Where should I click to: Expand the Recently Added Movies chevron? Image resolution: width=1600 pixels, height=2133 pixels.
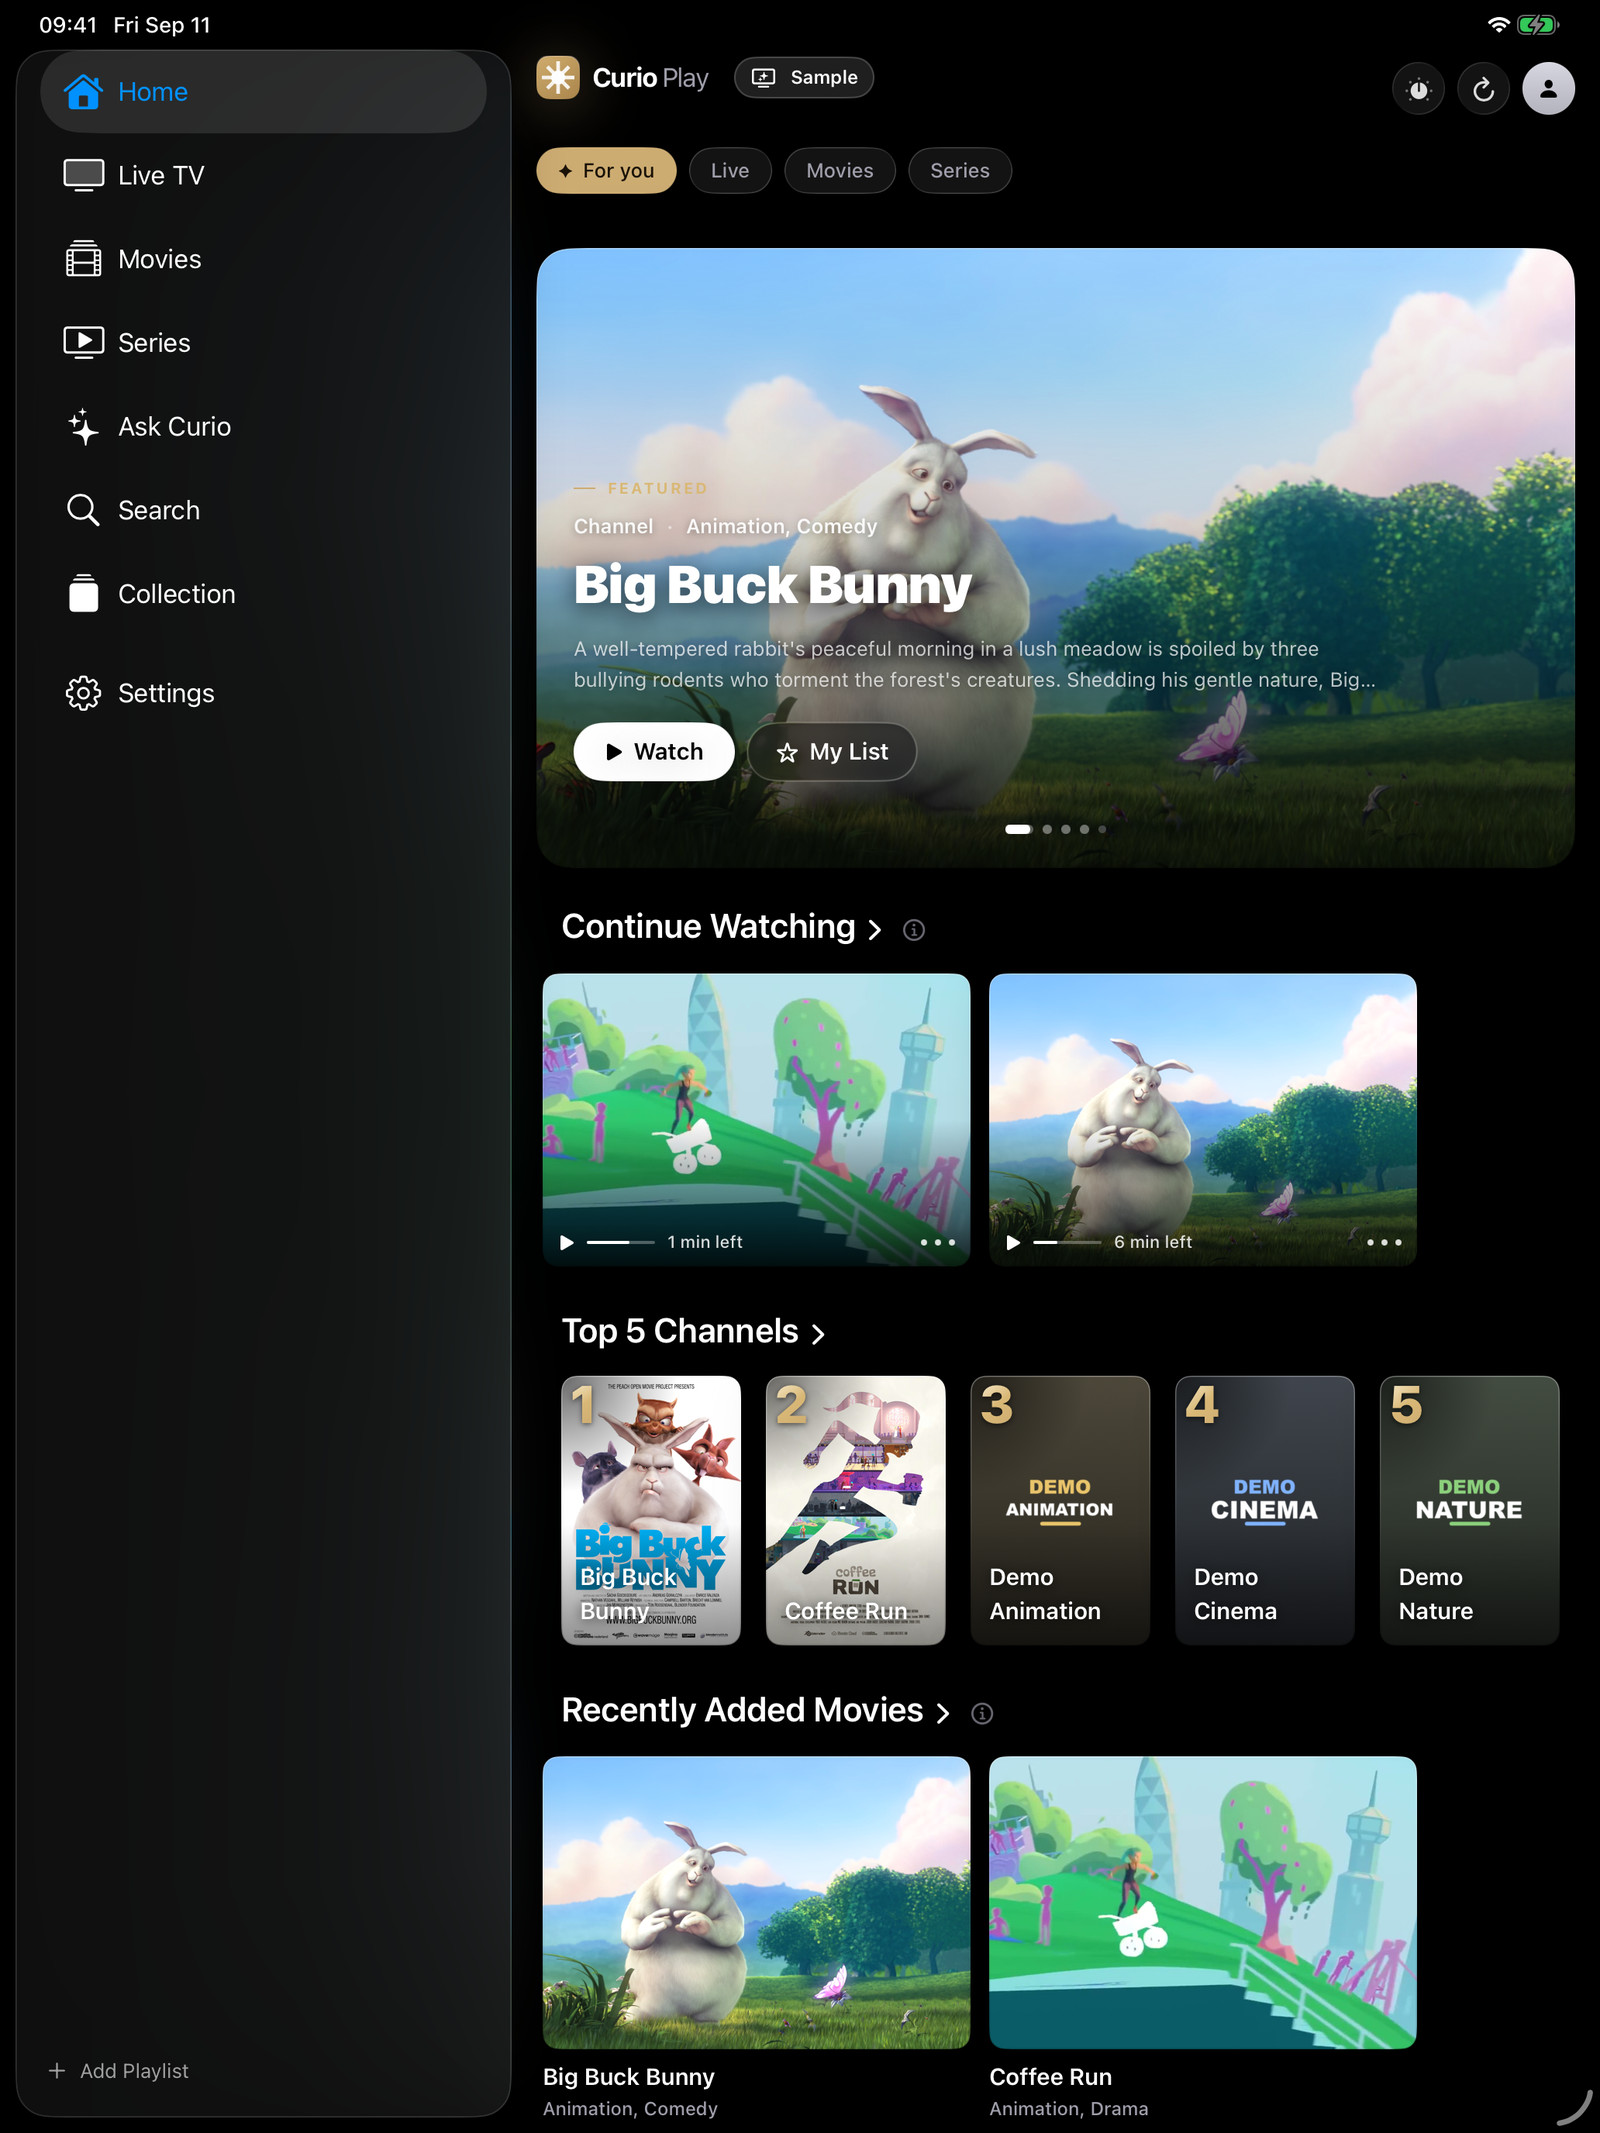(942, 1714)
